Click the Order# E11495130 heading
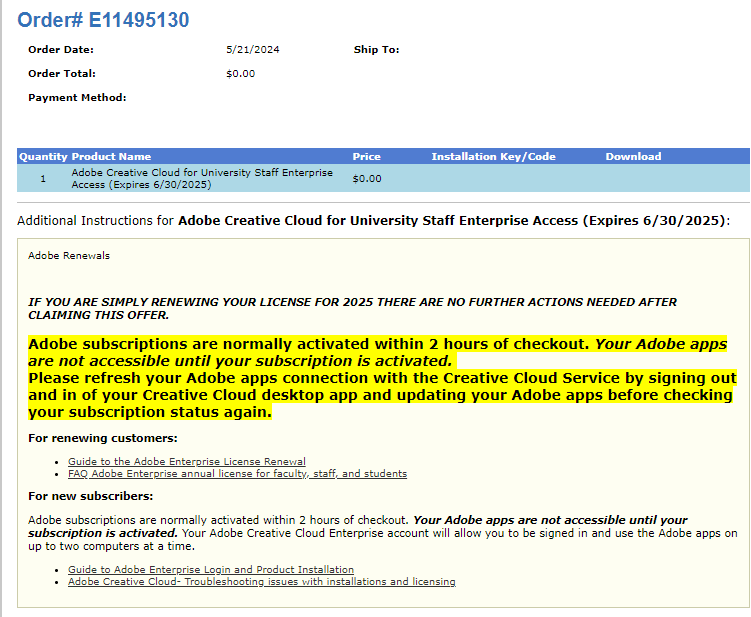 [103, 20]
